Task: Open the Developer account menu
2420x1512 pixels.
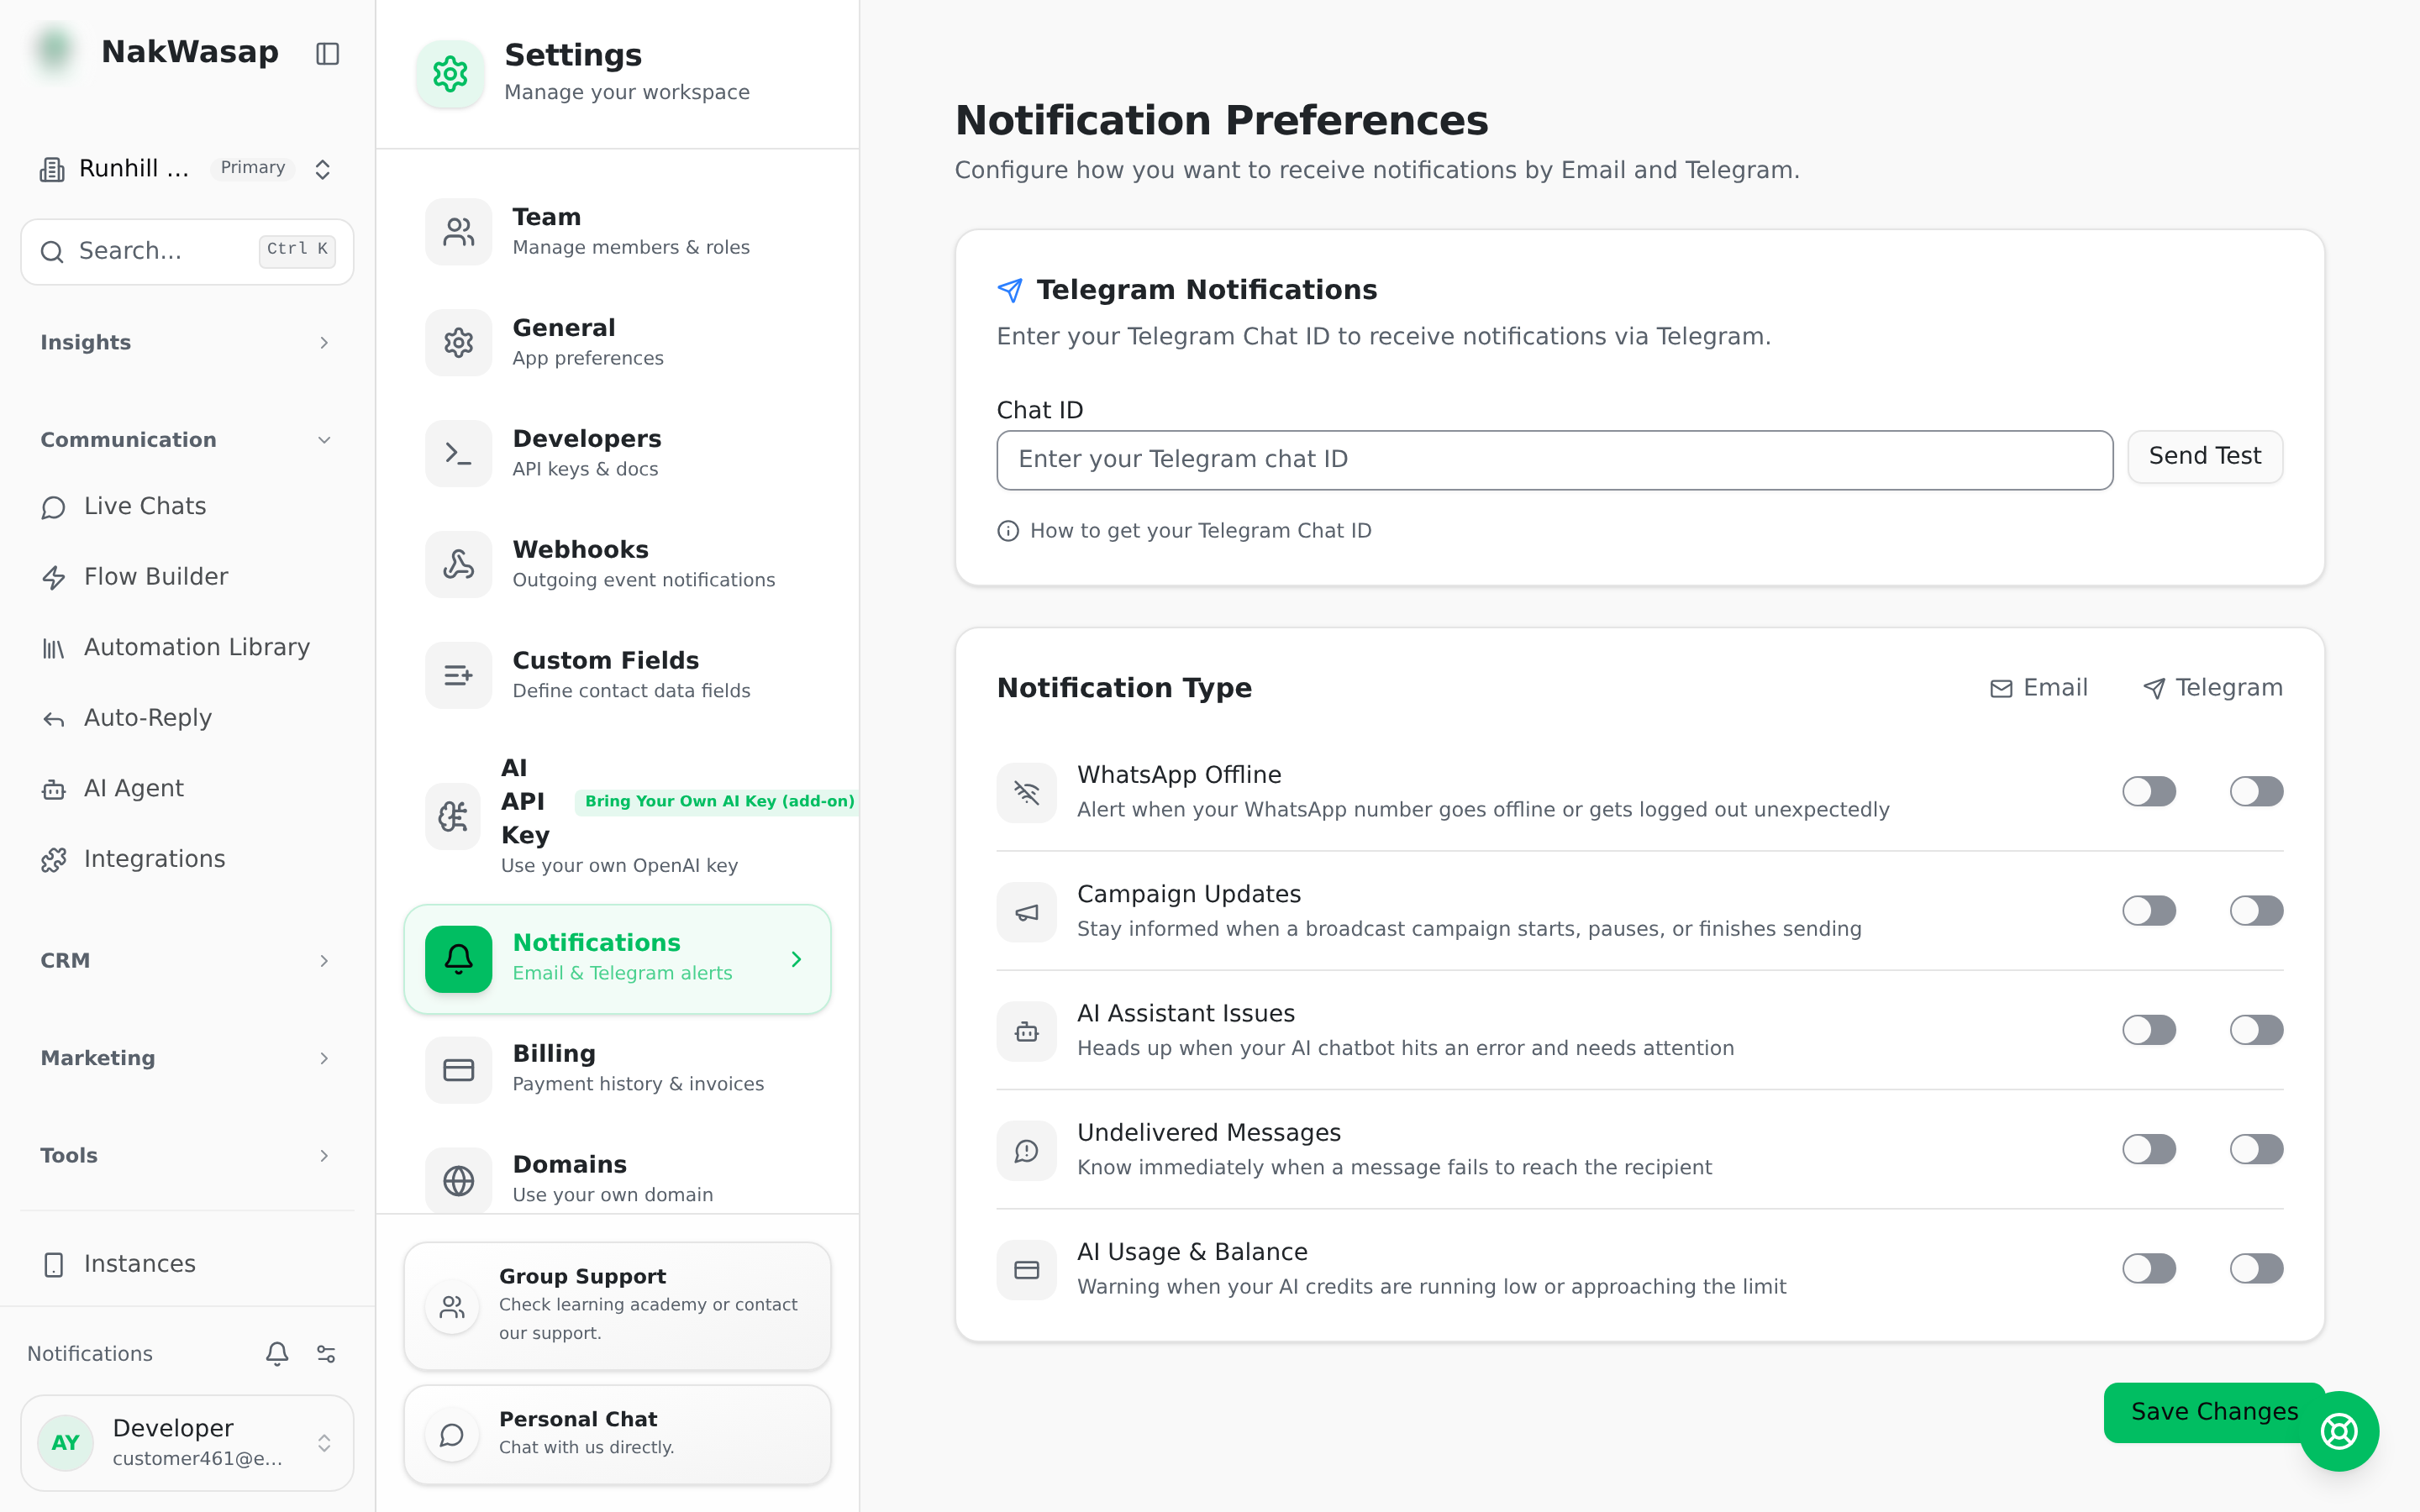Action: point(187,1442)
